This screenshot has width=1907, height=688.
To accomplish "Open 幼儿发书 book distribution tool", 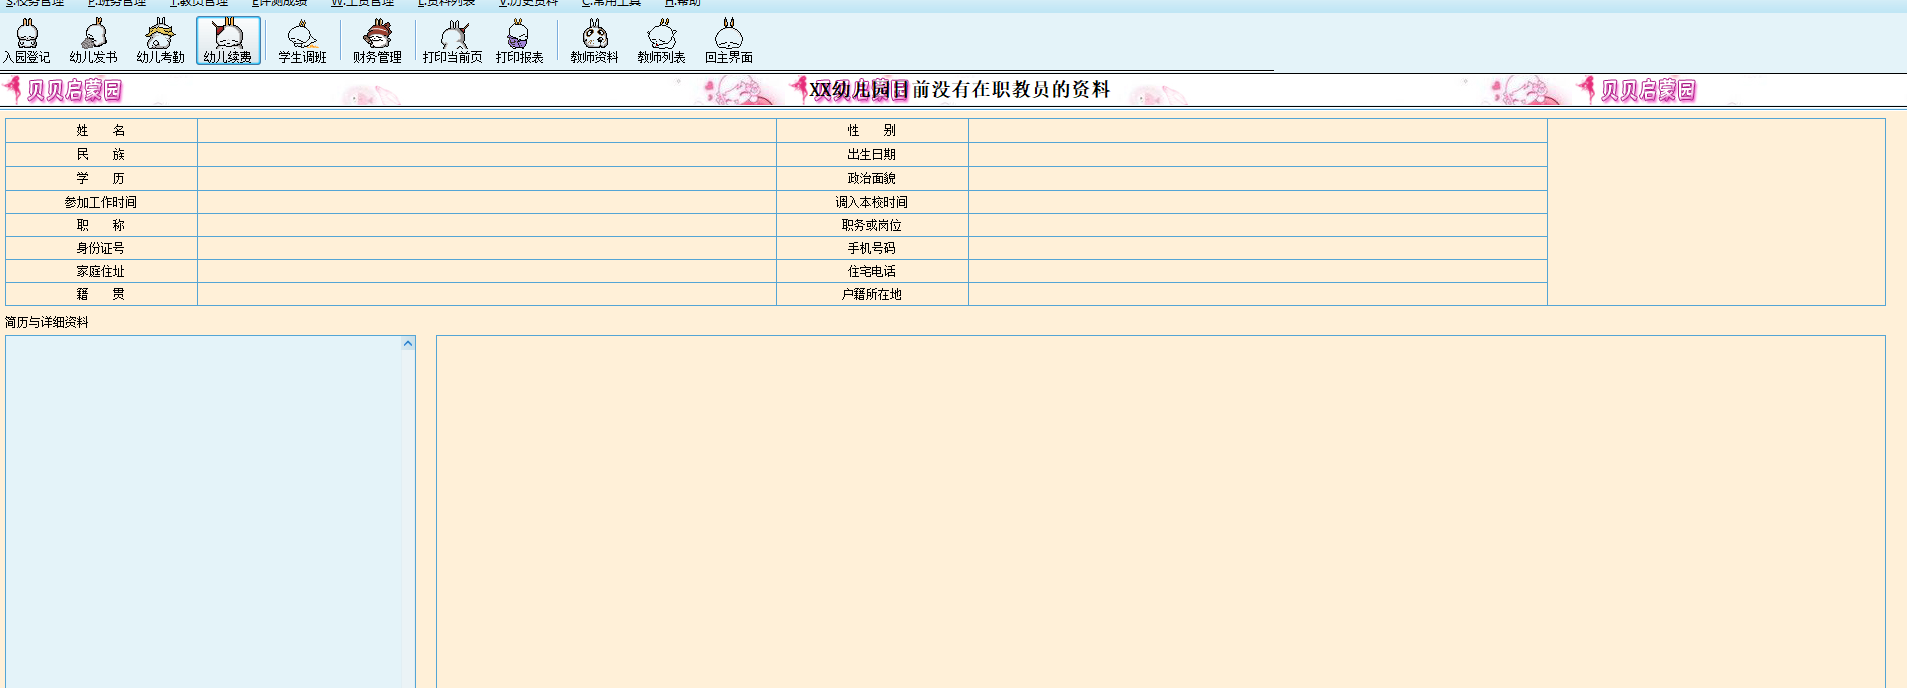I will pos(94,41).
